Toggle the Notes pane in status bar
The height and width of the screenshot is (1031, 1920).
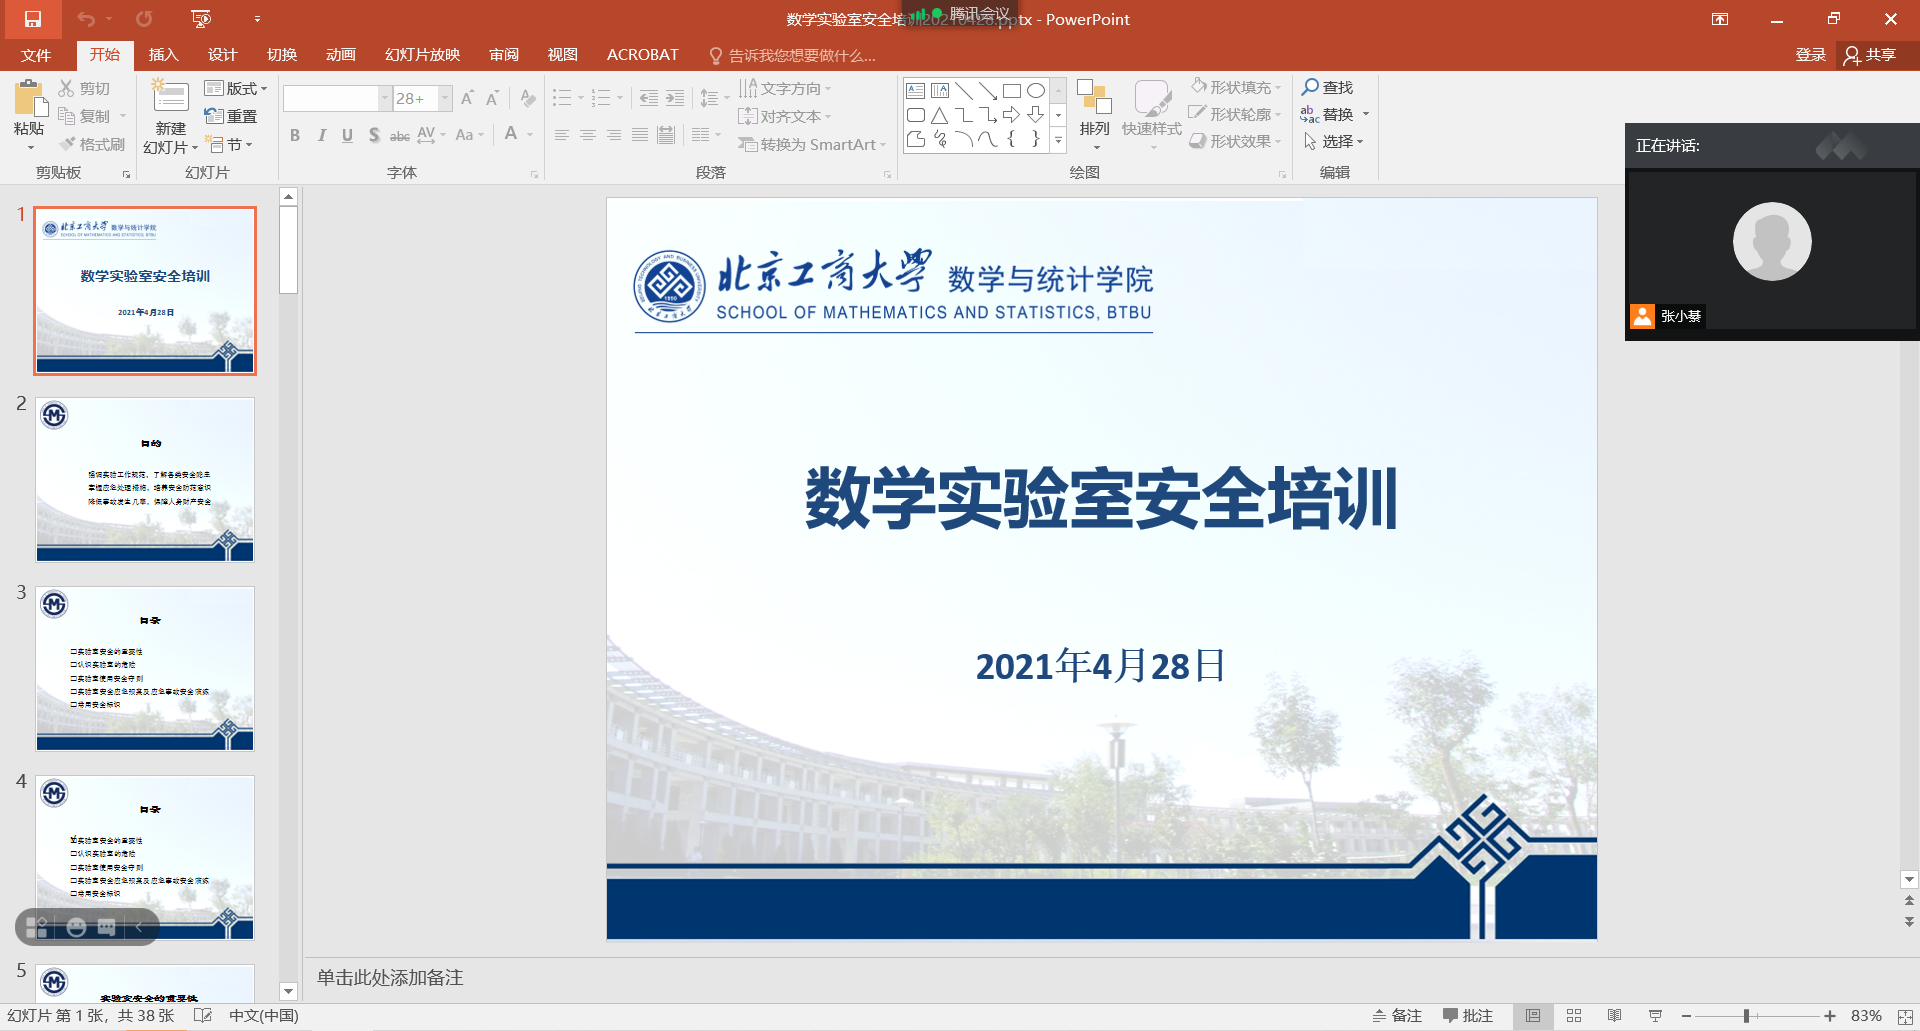pos(1397,1016)
